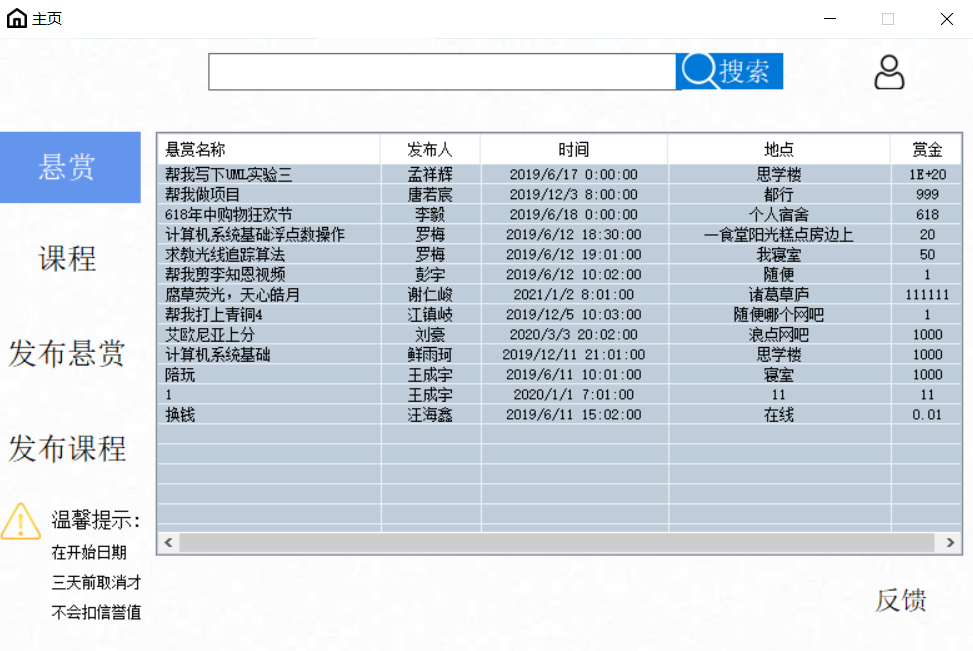Click publisher cell 汪海鑫
Image resolution: width=973 pixels, height=651 pixels.
pos(430,415)
